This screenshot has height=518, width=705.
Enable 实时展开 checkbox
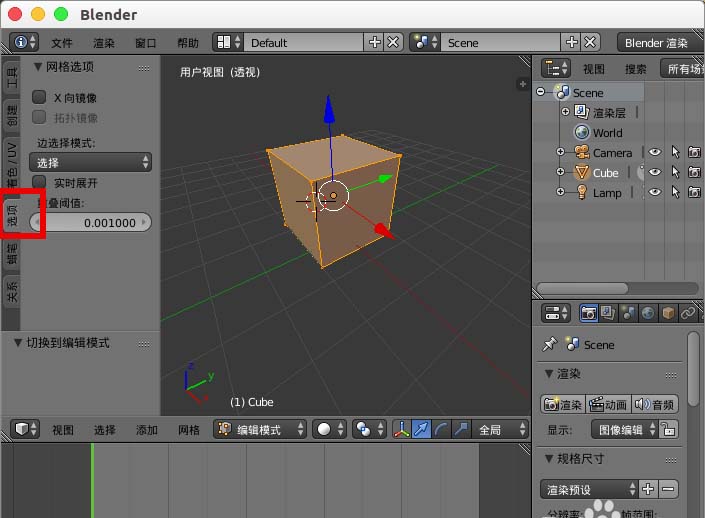point(40,182)
